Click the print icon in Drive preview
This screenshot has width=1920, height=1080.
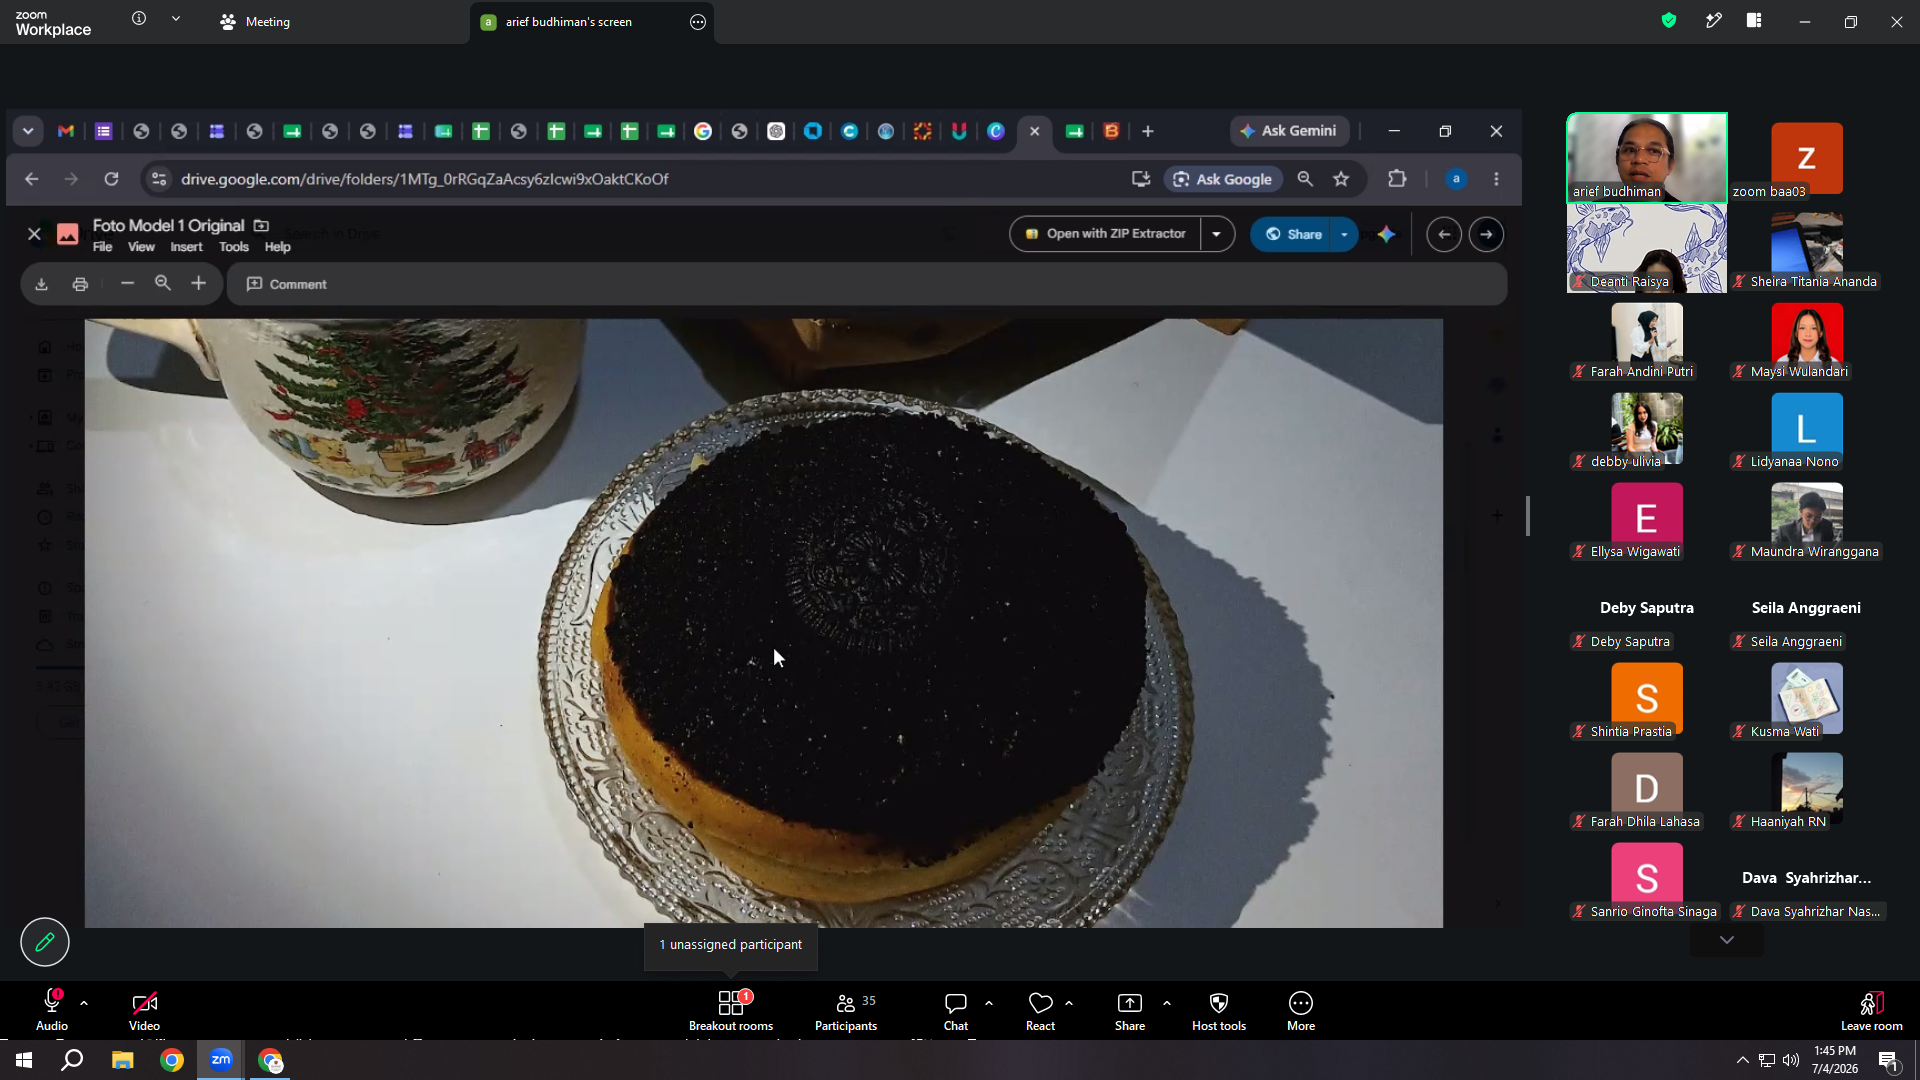coord(81,284)
